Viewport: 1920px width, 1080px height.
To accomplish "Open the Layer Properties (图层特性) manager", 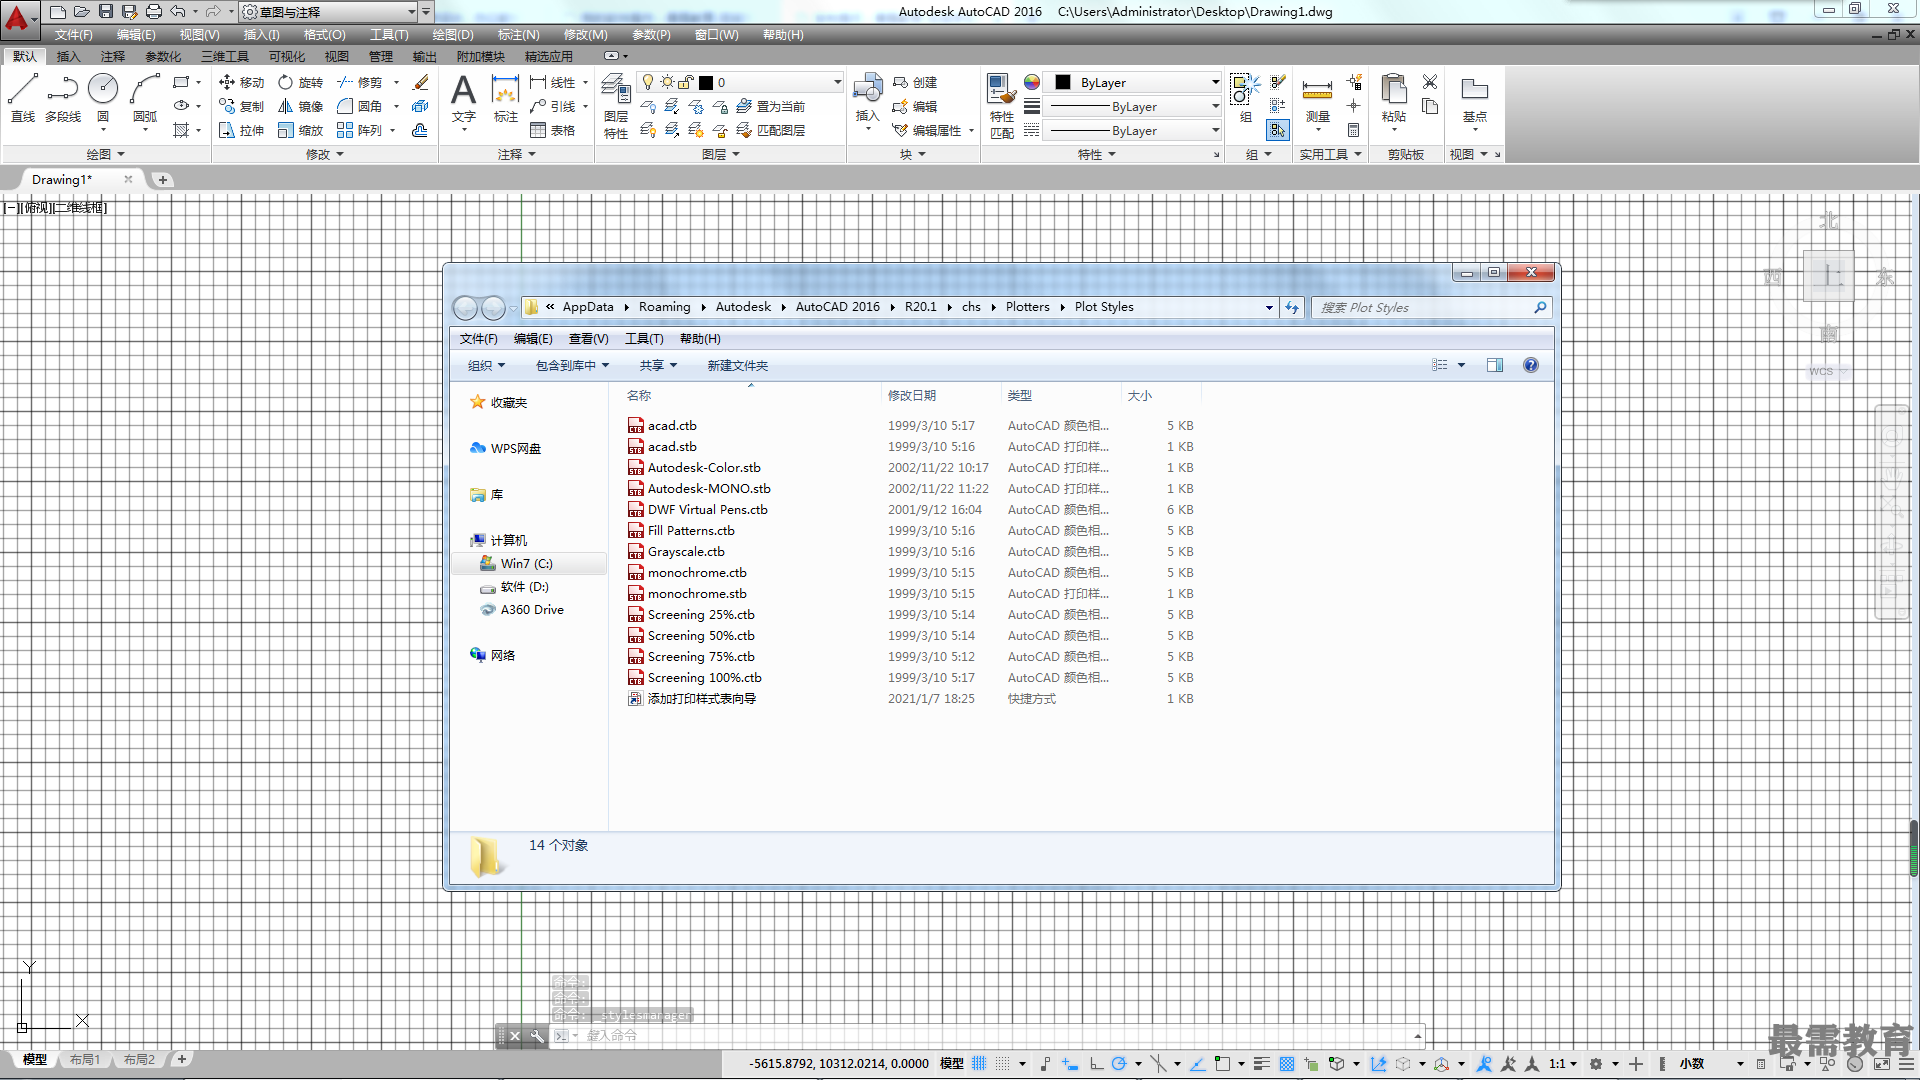I will tap(616, 108).
